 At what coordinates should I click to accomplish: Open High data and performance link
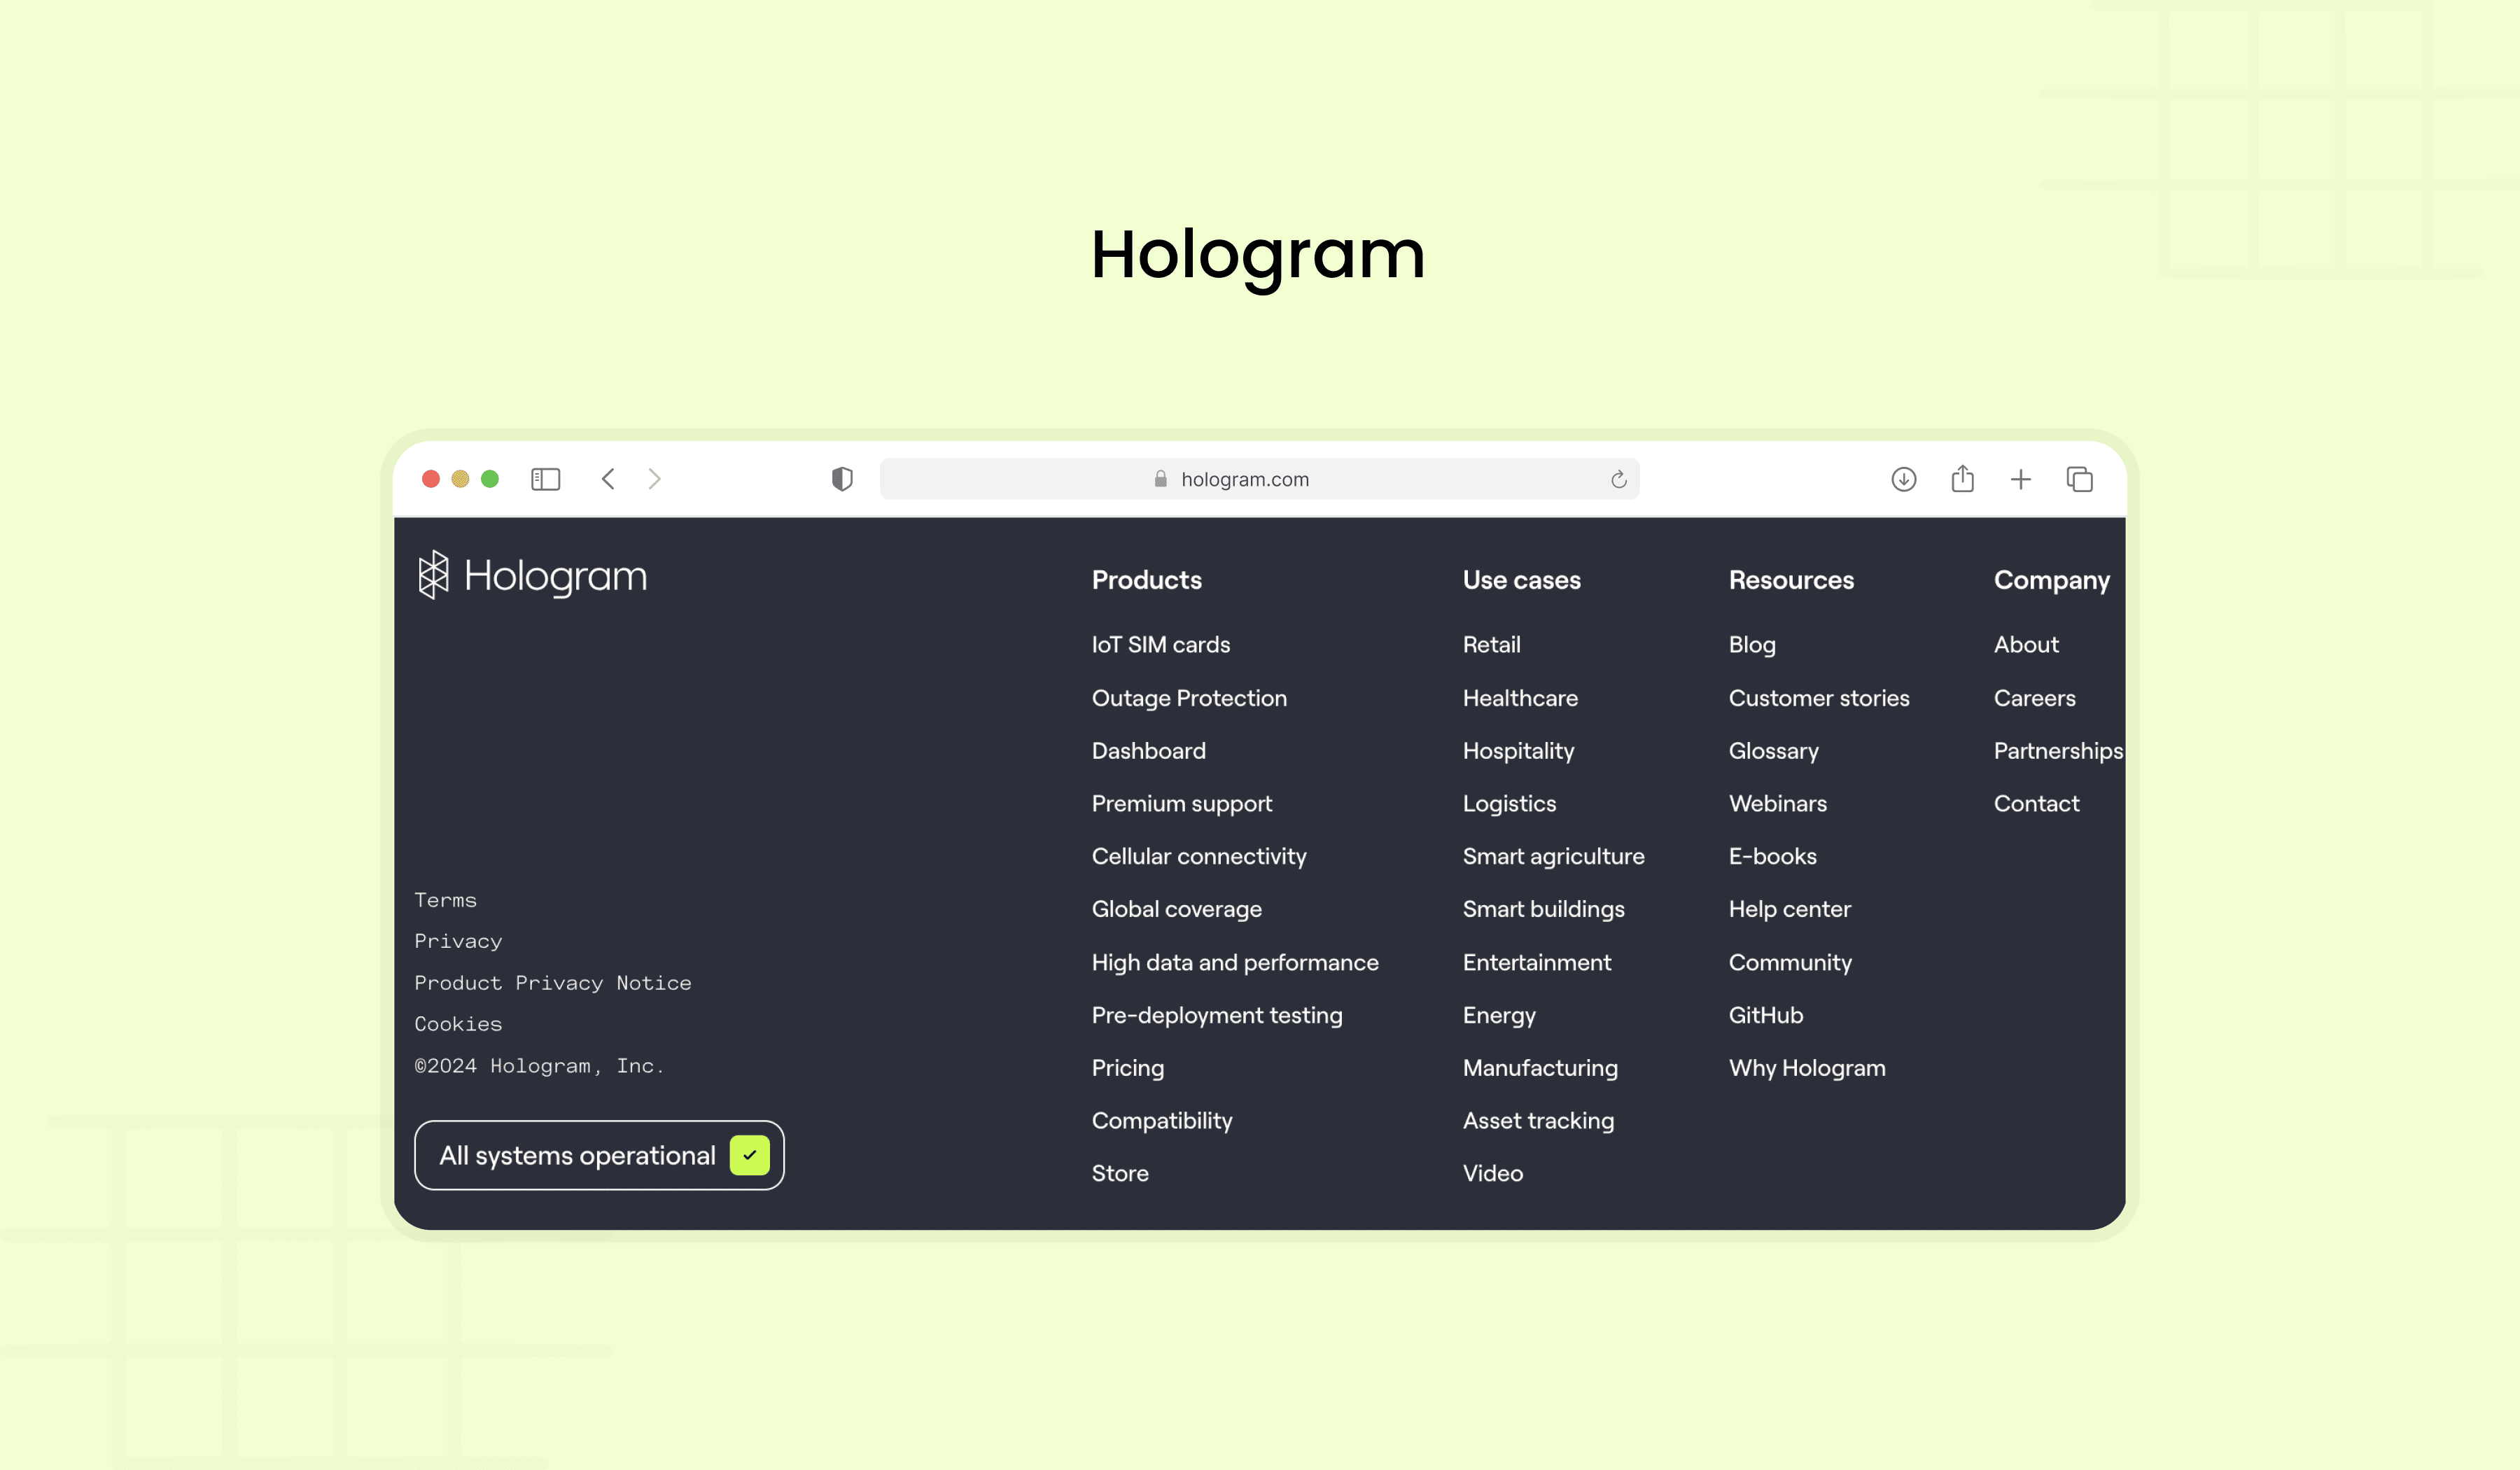pos(1235,963)
